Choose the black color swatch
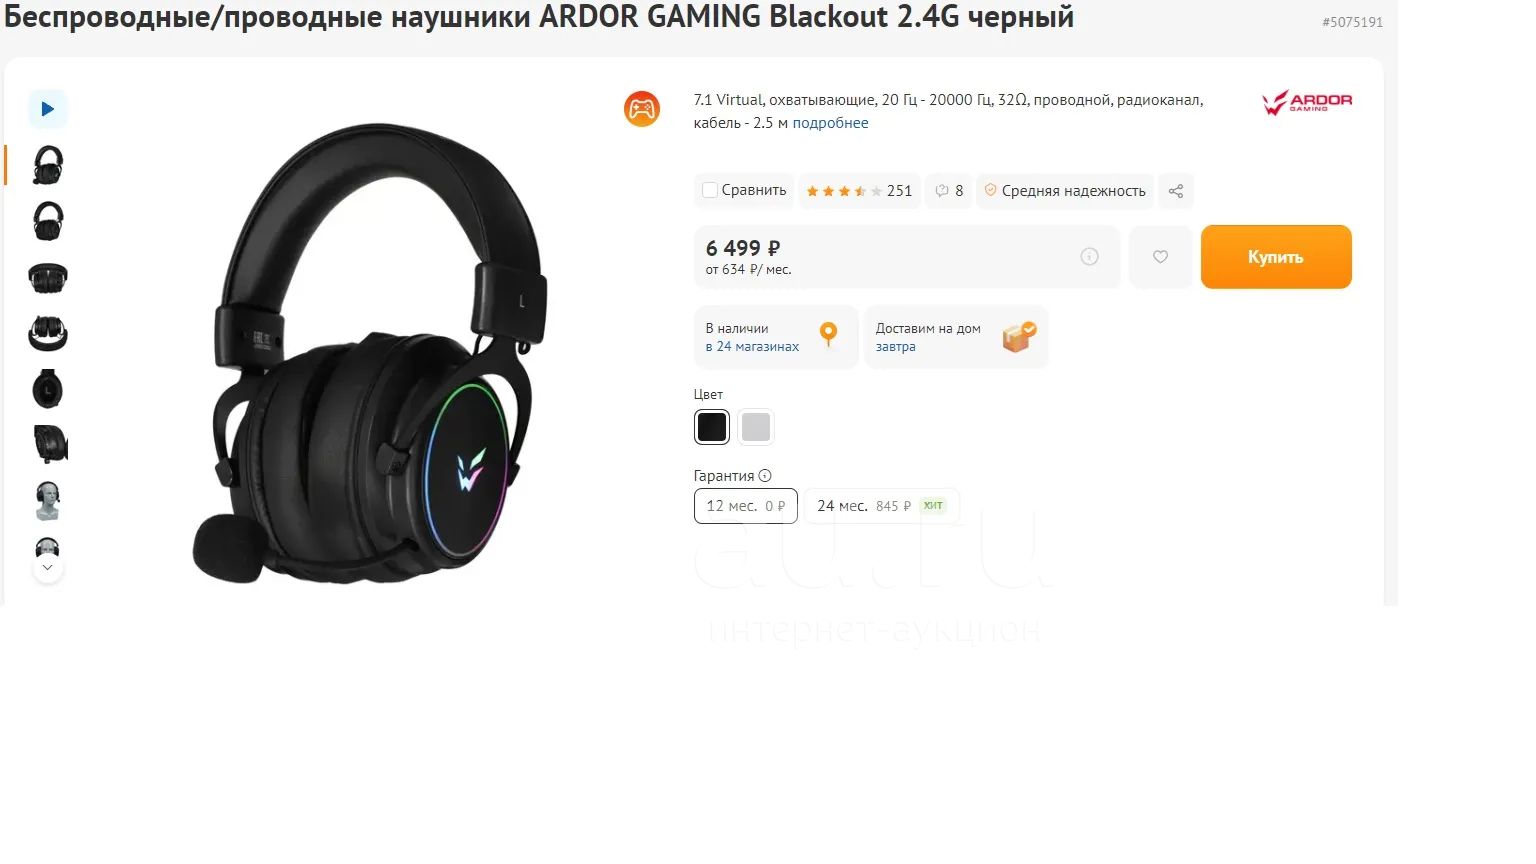The height and width of the screenshot is (864, 1536). pos(712,427)
